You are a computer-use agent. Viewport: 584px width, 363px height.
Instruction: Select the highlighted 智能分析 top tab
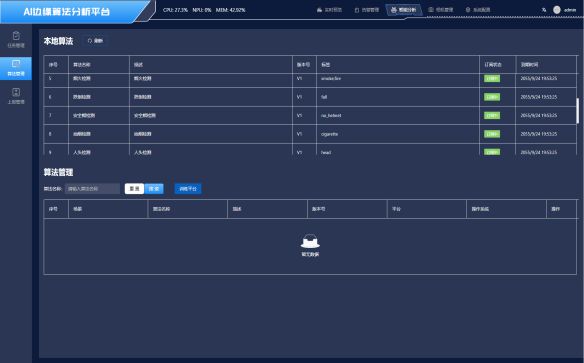point(403,10)
